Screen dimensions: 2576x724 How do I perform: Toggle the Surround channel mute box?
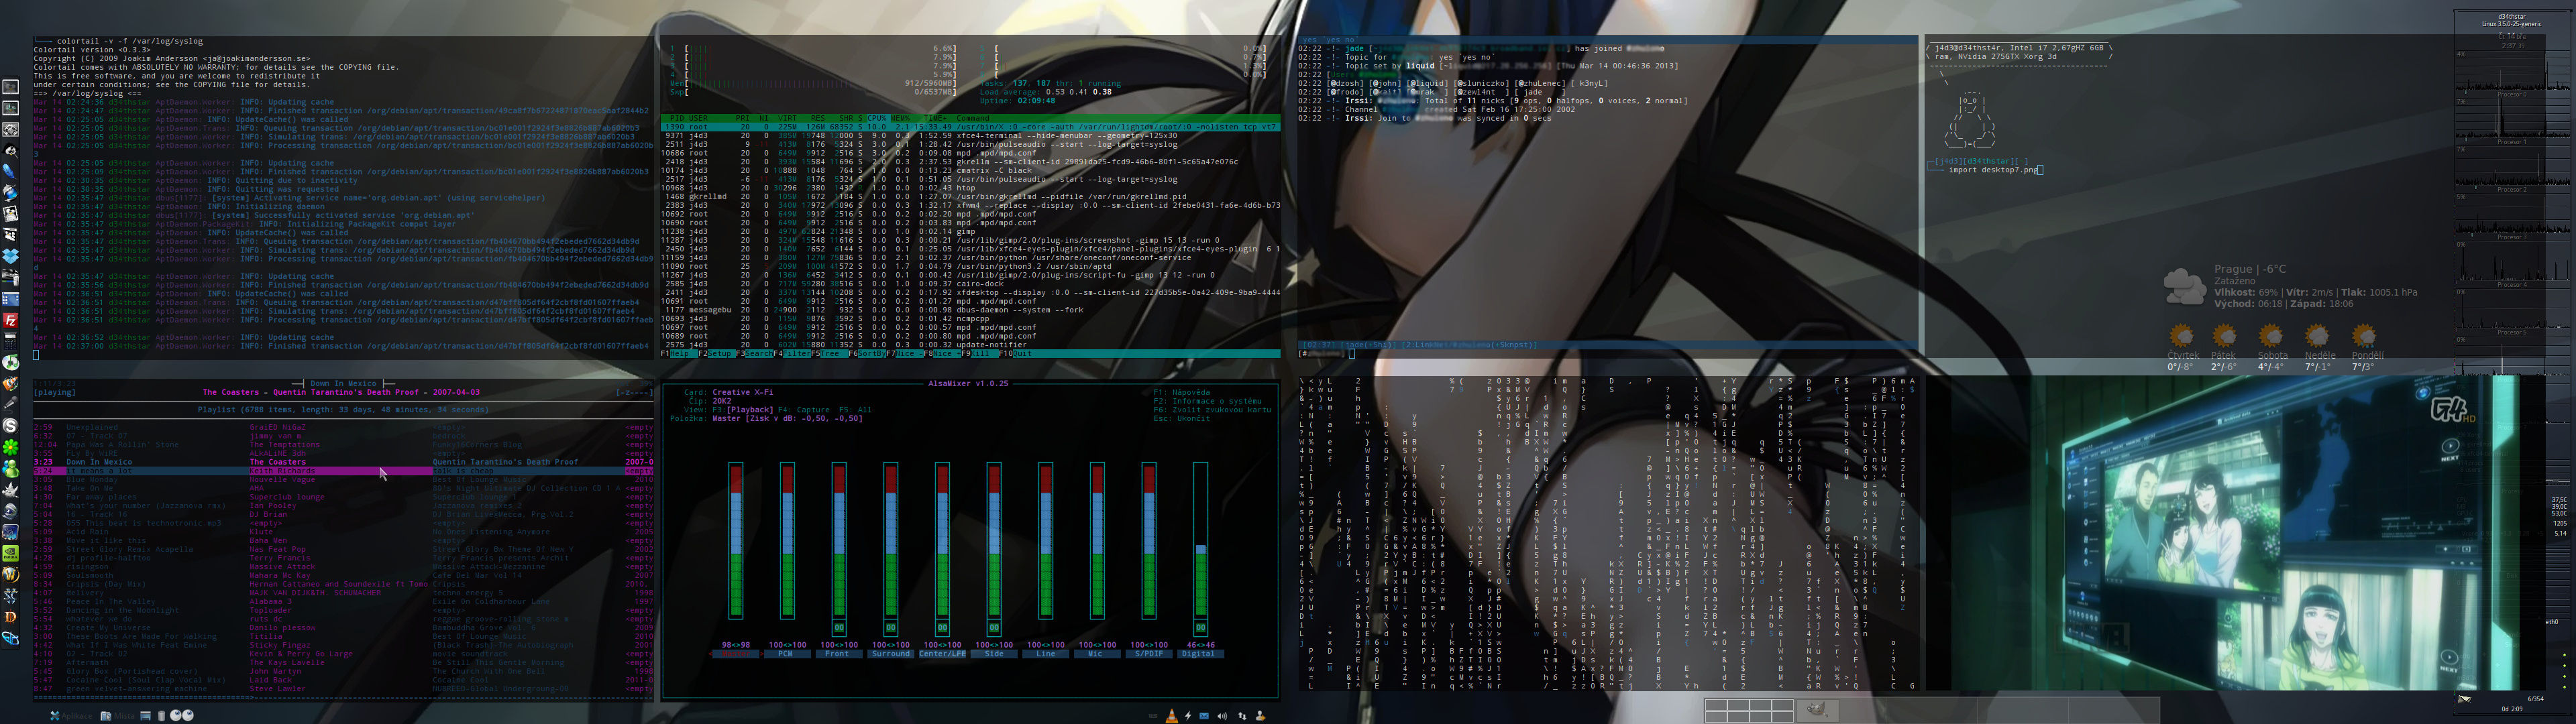tap(890, 628)
